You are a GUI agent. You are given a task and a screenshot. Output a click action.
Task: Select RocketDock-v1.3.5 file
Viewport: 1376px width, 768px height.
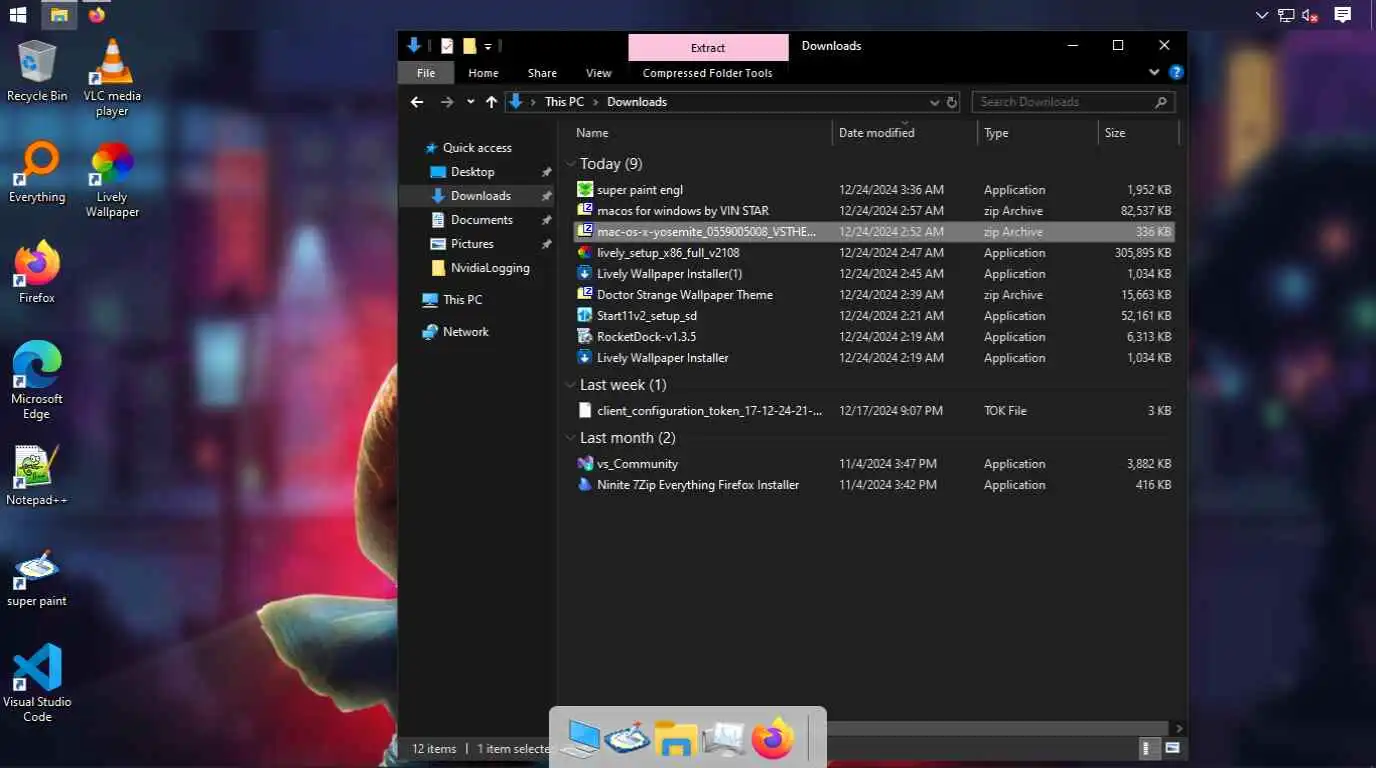tap(874, 337)
